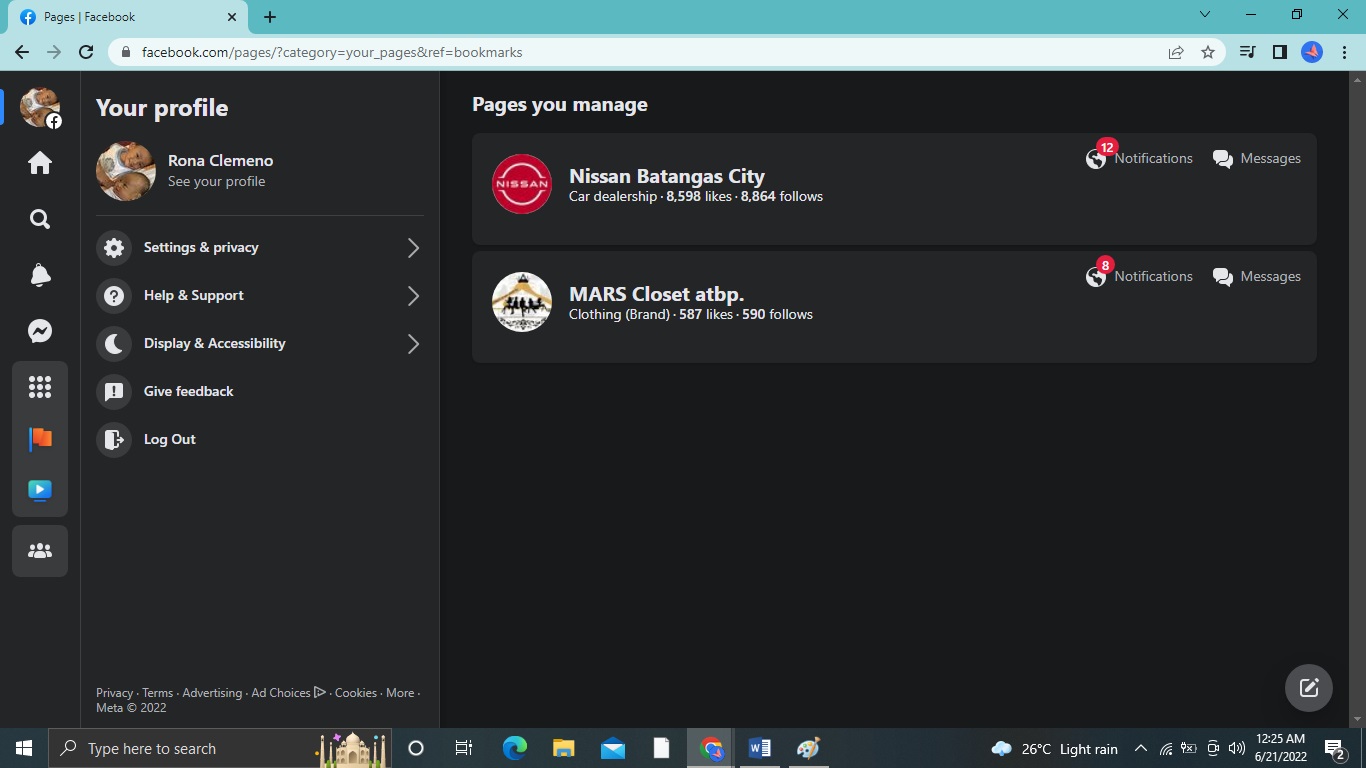Click the Settings & privacy gear icon
This screenshot has width=1366, height=768.
pyautogui.click(x=114, y=247)
